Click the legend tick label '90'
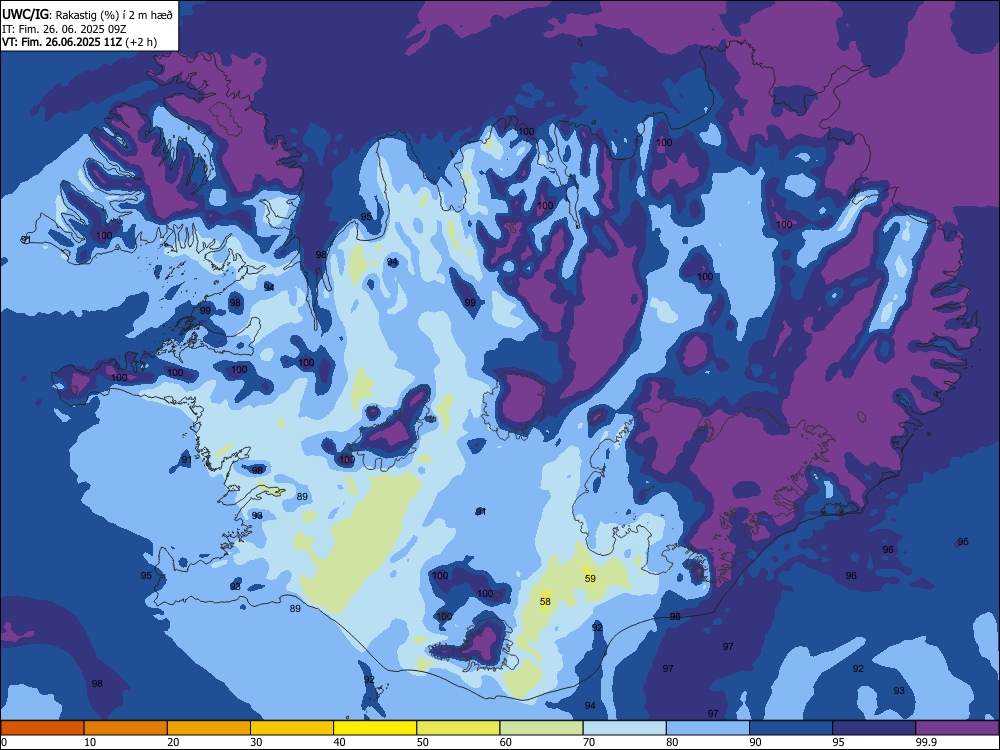Viewport: 1000px width, 750px height. click(x=755, y=742)
